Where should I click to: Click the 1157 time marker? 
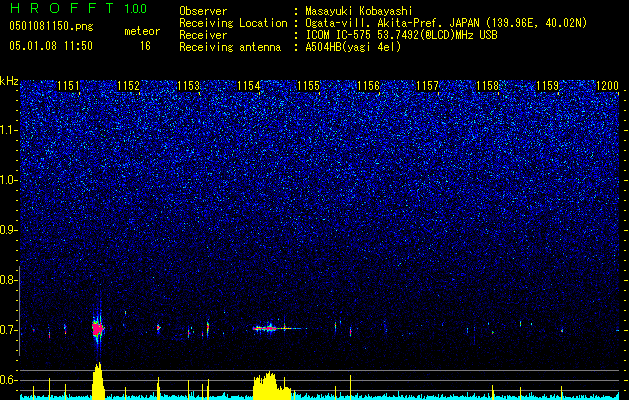[428, 85]
